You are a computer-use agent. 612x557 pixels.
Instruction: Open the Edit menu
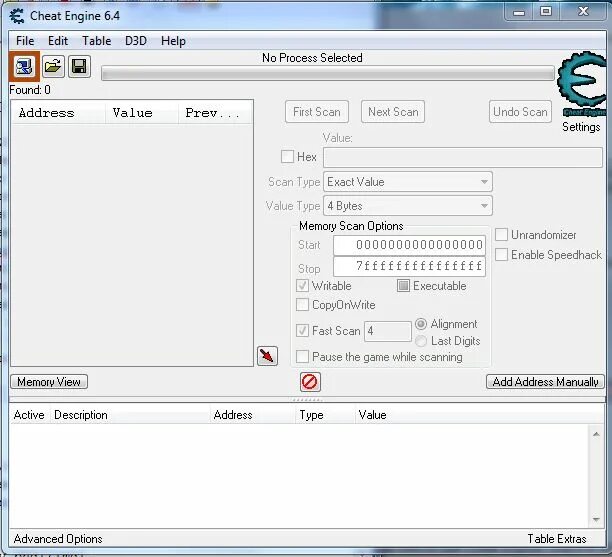pyautogui.click(x=58, y=41)
